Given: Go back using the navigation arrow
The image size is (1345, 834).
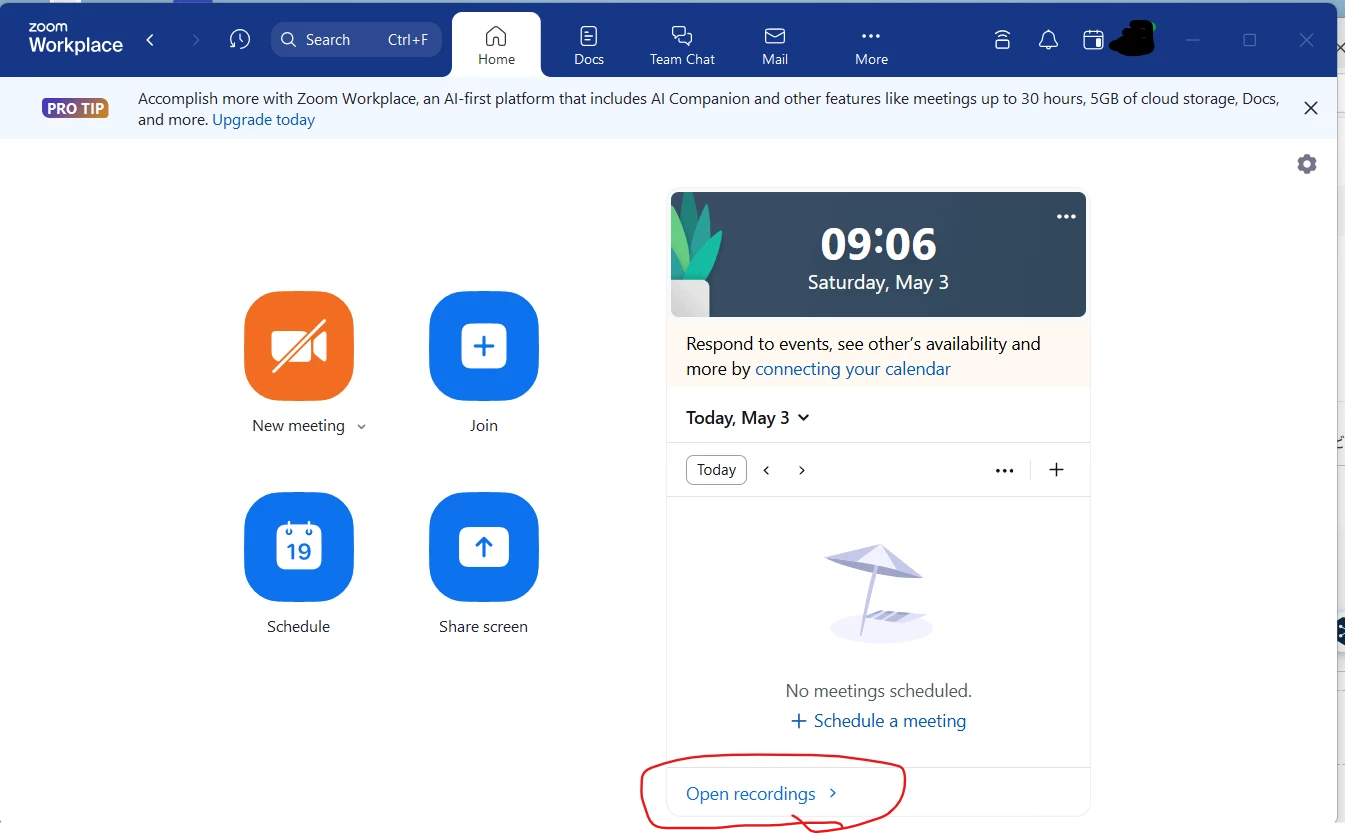Looking at the screenshot, I should pos(150,40).
